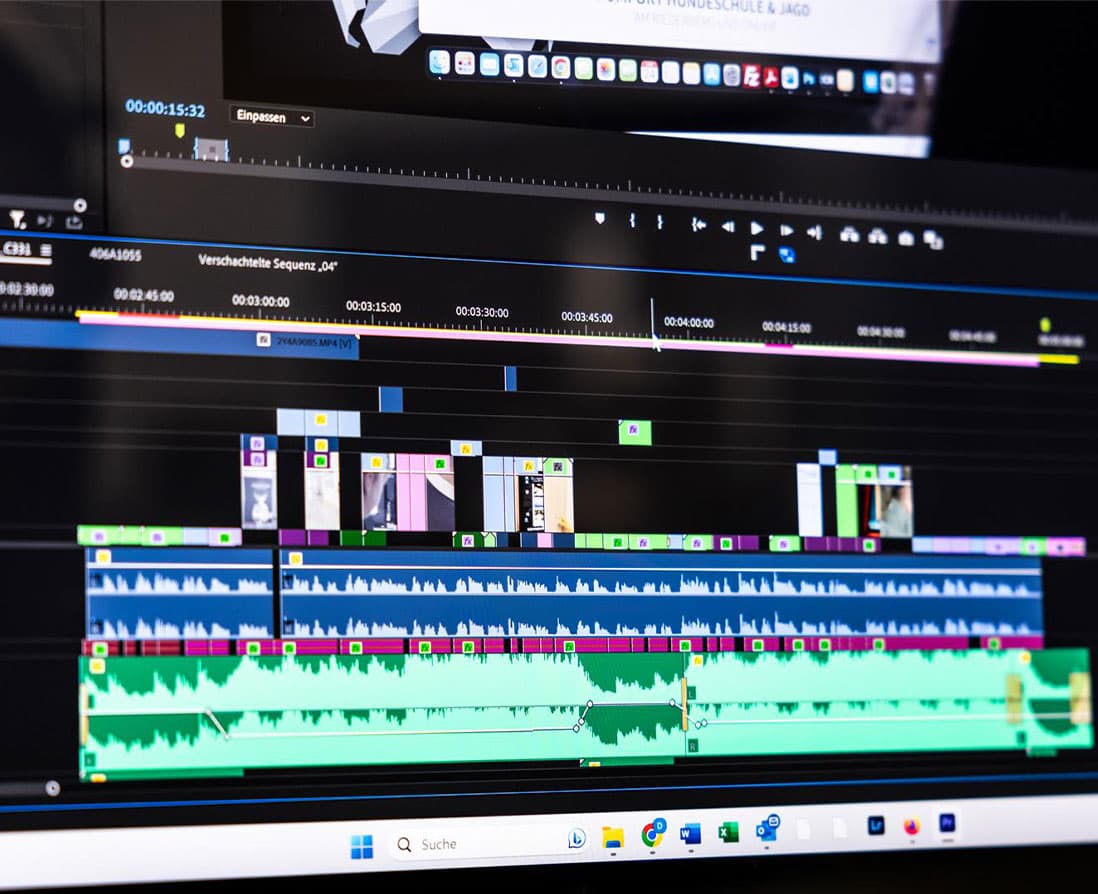Viewport: 1098px width, 894px height.
Task: Open File Explorer from the taskbar
Action: click(613, 837)
